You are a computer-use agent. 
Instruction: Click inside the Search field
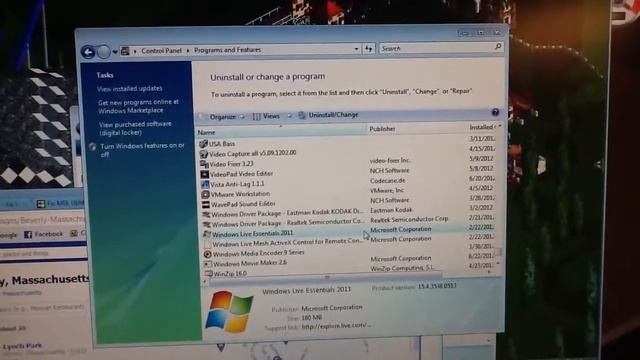(437, 48)
